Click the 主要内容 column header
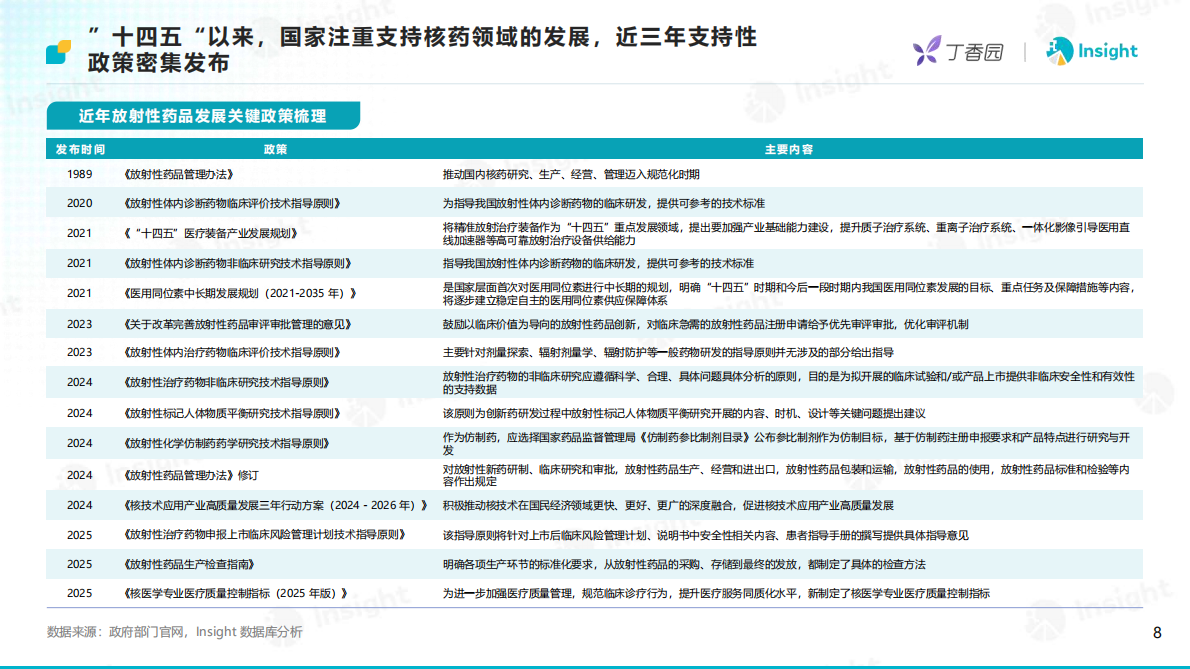This screenshot has height=669, width=1190. (x=789, y=148)
